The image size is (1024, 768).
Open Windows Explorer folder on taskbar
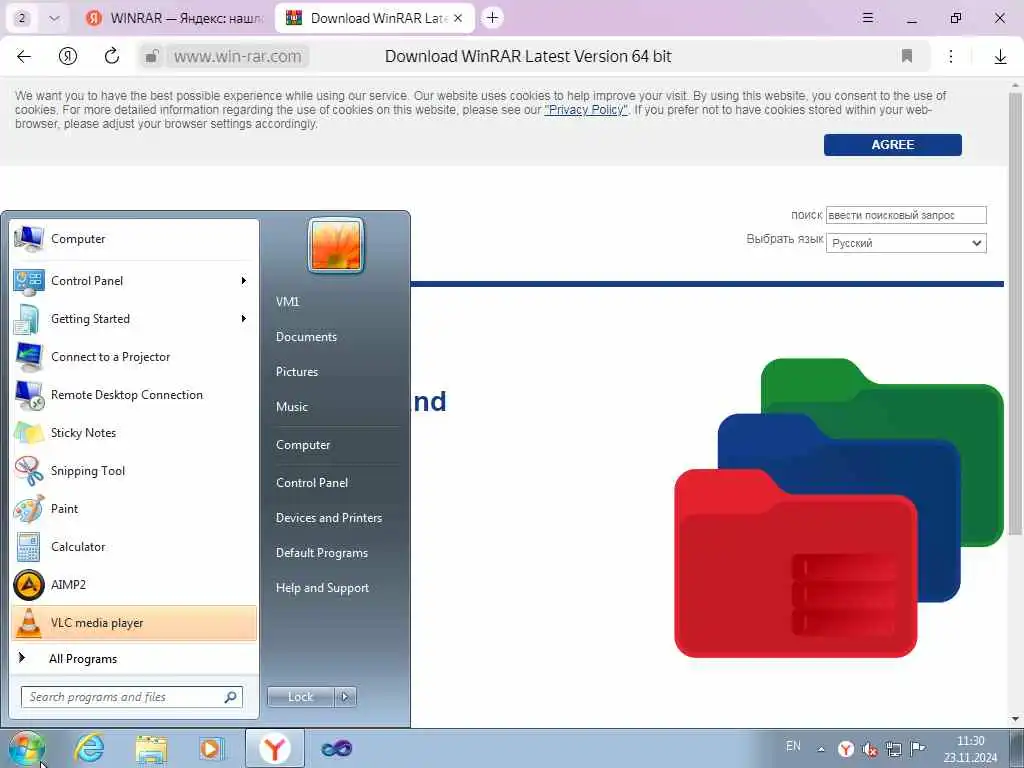(x=152, y=748)
